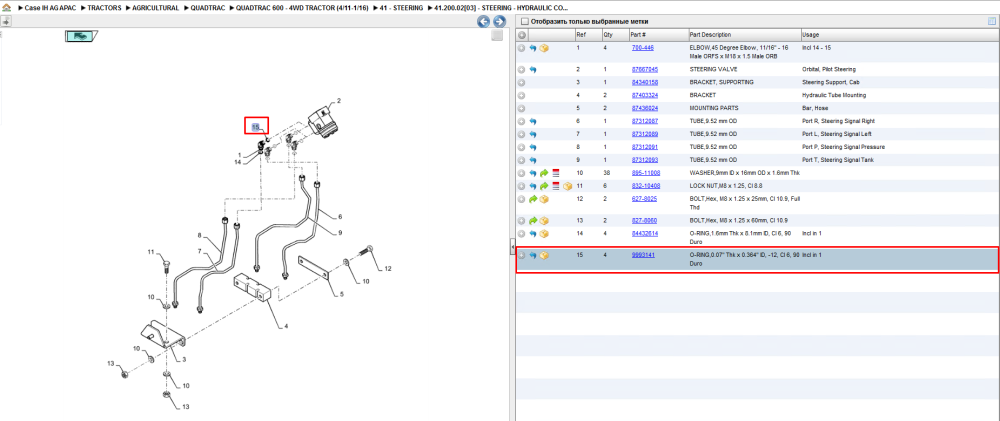Select callout 5 in the diagram
Image resolution: width=1000 pixels, height=421 pixels.
pyautogui.click(x=341, y=294)
